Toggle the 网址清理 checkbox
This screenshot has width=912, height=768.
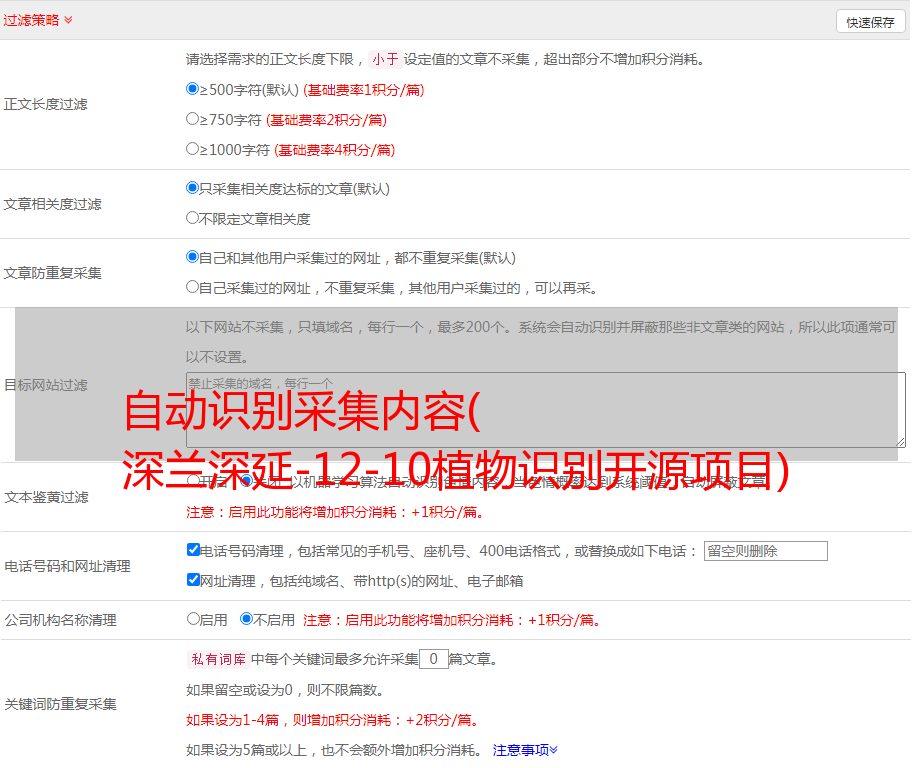point(194,580)
